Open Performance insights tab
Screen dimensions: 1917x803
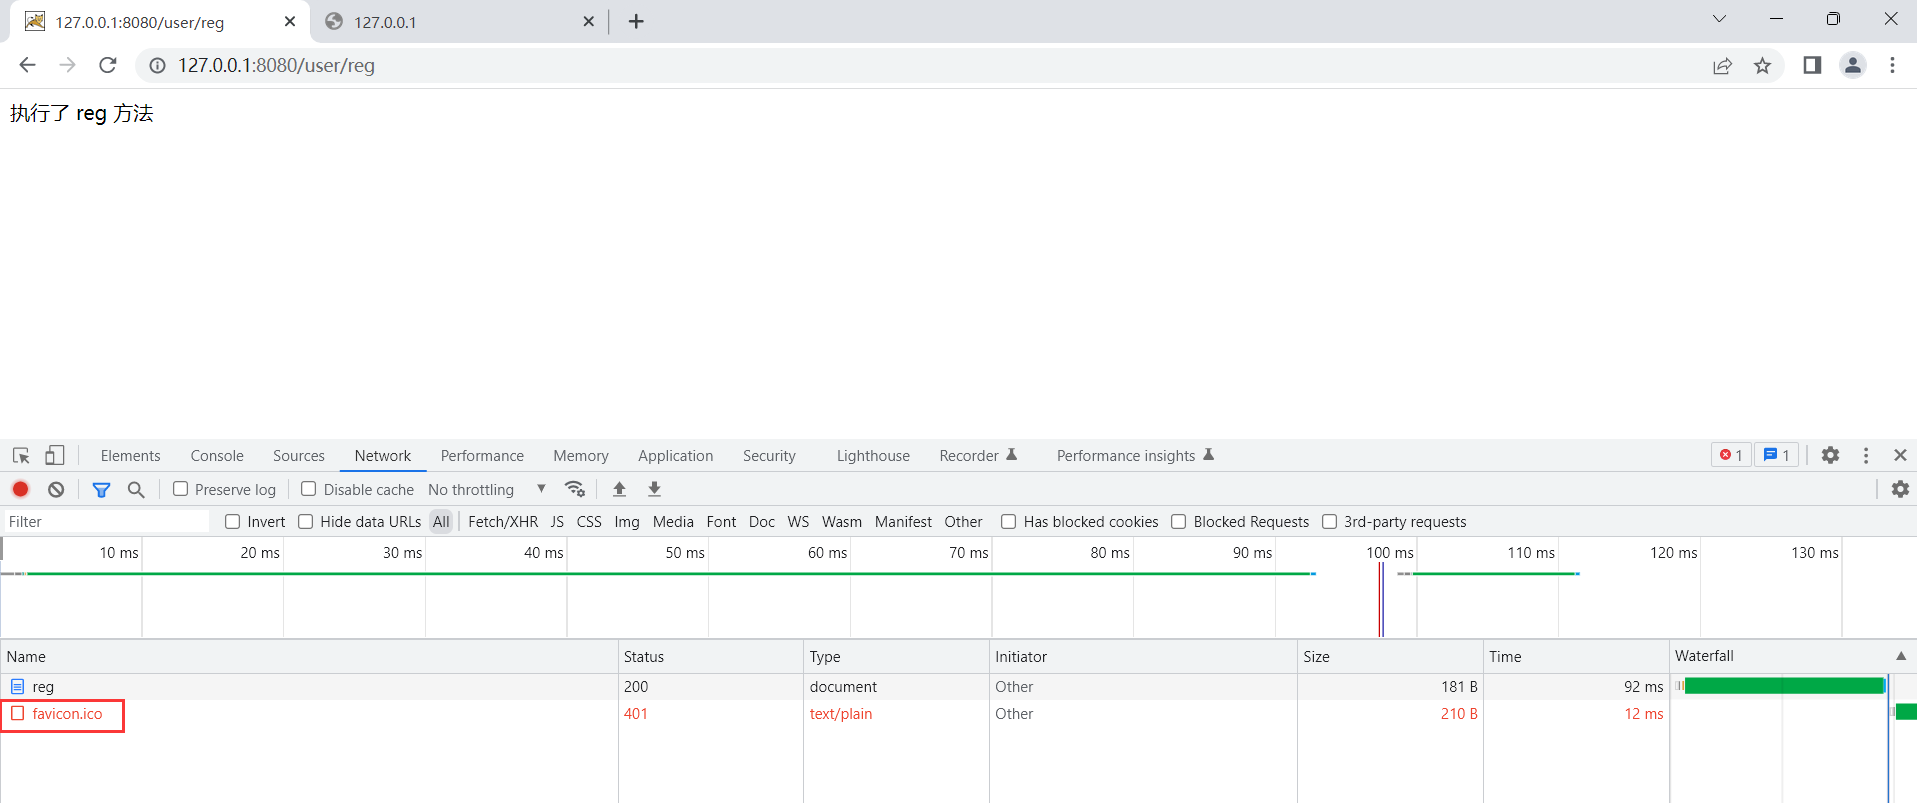pos(1134,456)
